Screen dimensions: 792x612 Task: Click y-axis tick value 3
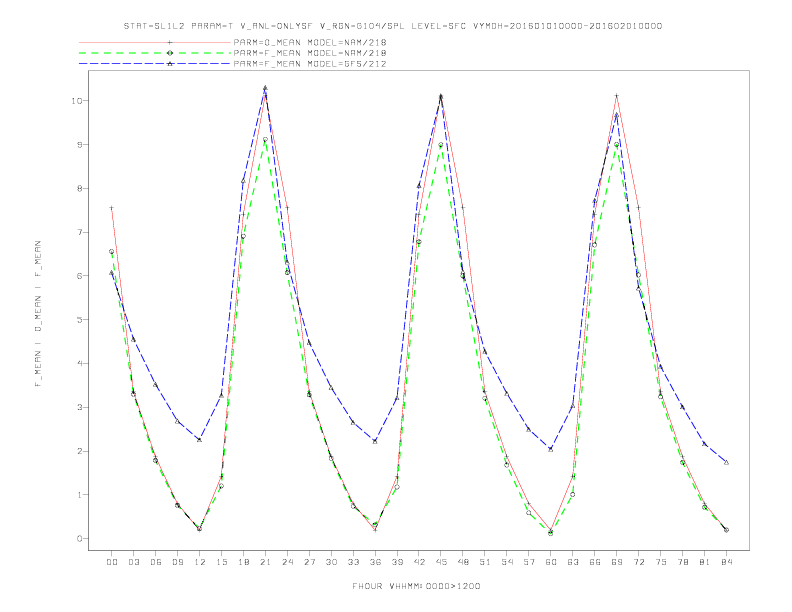click(x=79, y=407)
